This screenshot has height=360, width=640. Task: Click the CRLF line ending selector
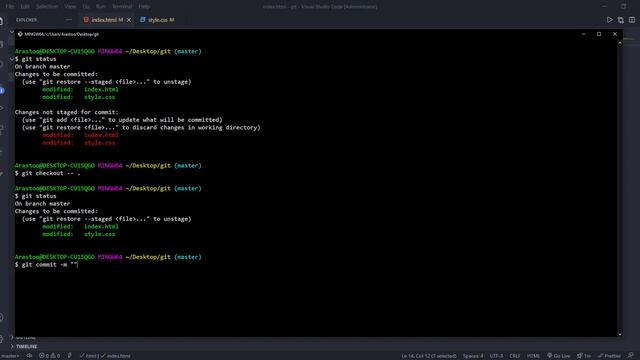[515, 356]
